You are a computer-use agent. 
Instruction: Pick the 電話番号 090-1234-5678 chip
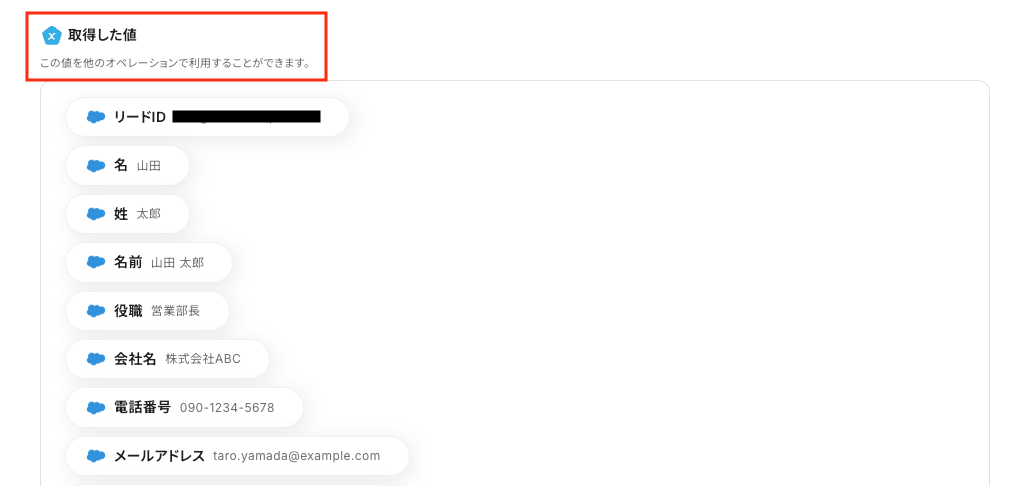point(185,407)
